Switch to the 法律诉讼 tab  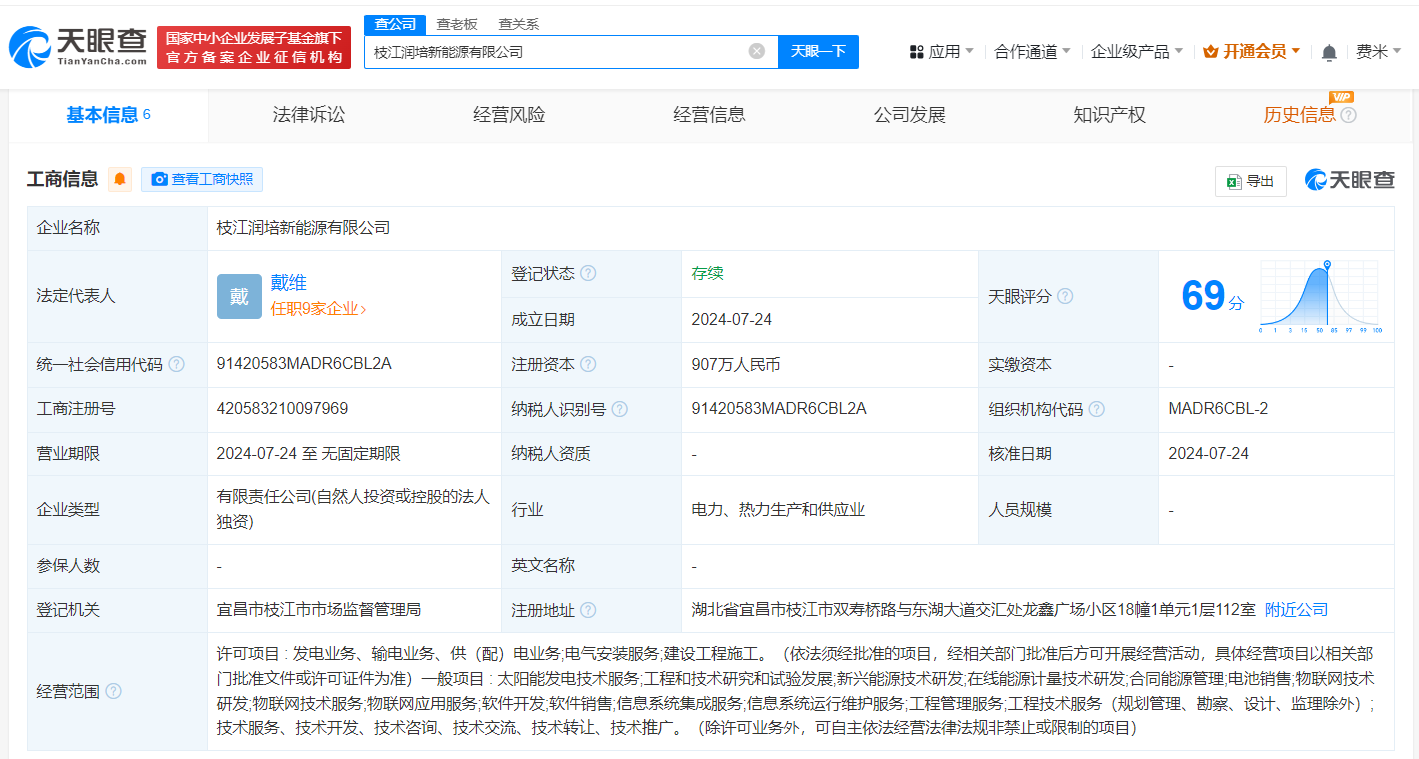tap(307, 114)
